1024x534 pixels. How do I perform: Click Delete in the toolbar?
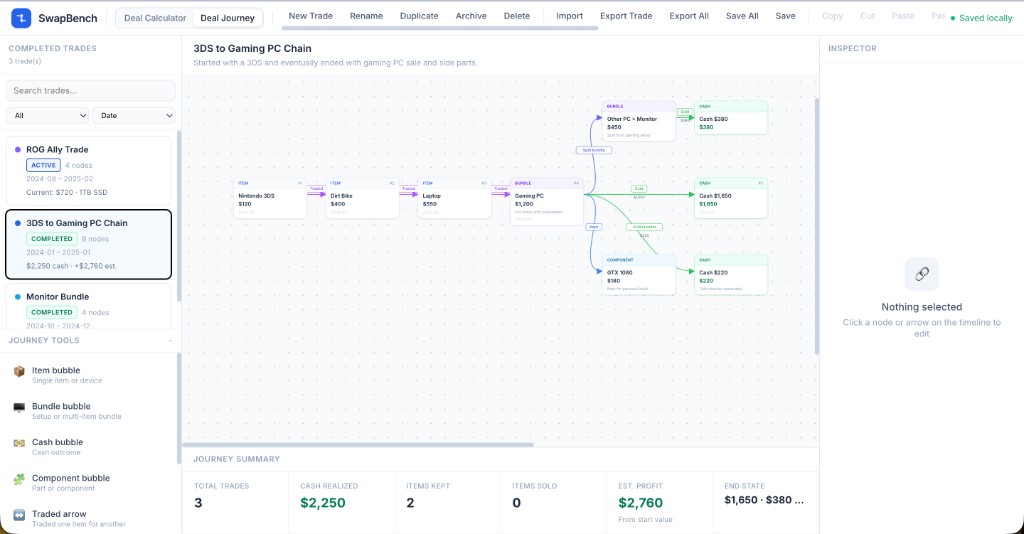517,16
